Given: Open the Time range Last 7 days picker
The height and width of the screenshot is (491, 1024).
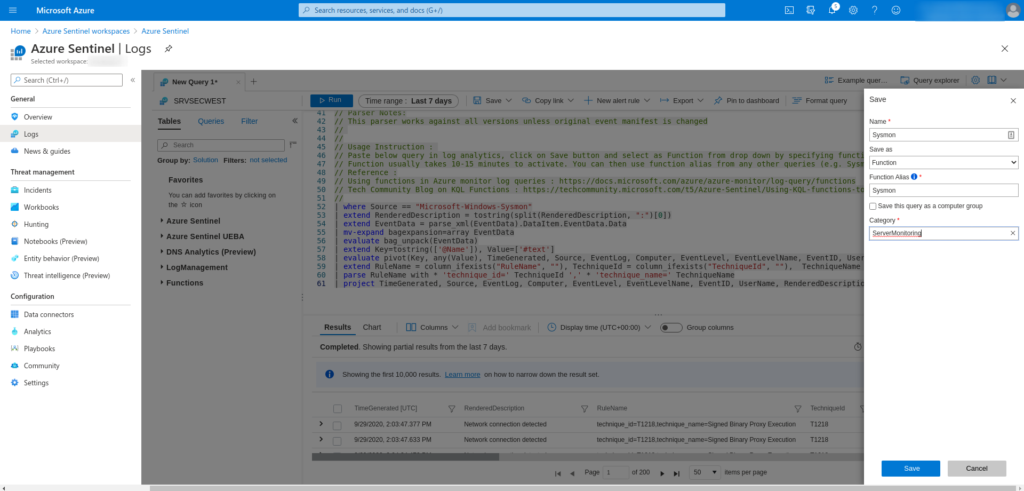Looking at the screenshot, I should tap(408, 101).
